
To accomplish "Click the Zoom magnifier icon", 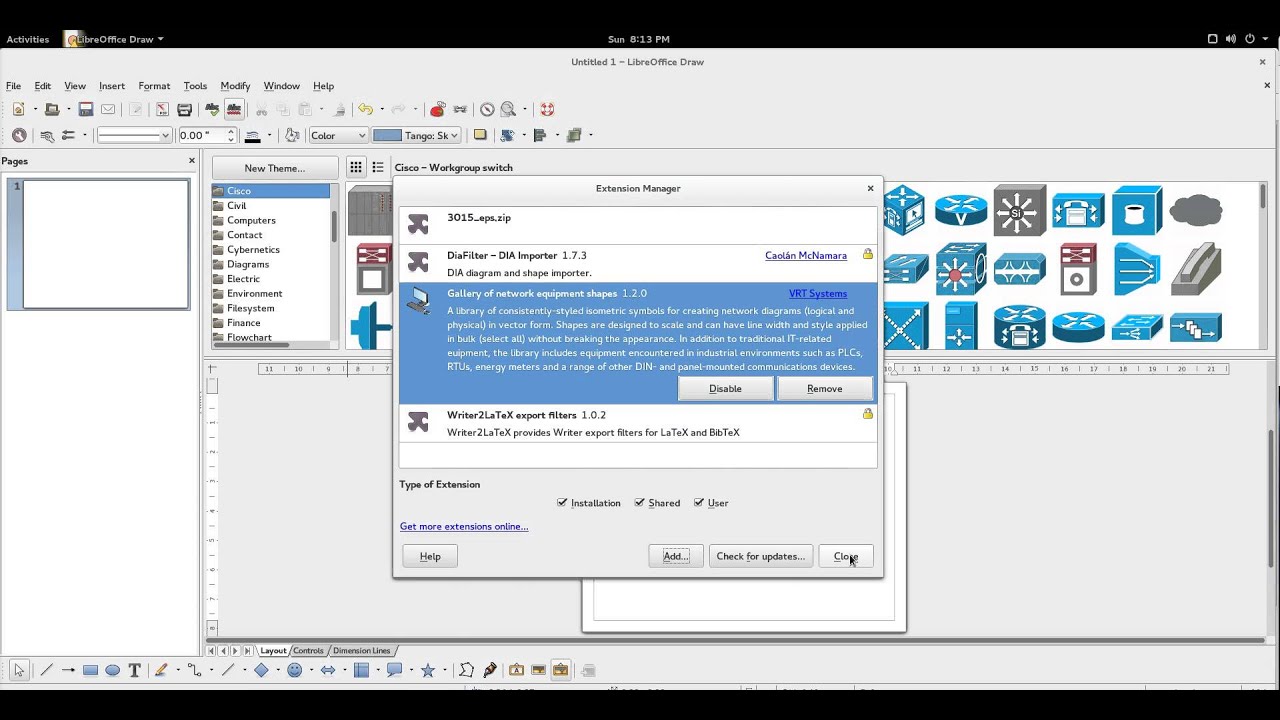I will (508, 109).
